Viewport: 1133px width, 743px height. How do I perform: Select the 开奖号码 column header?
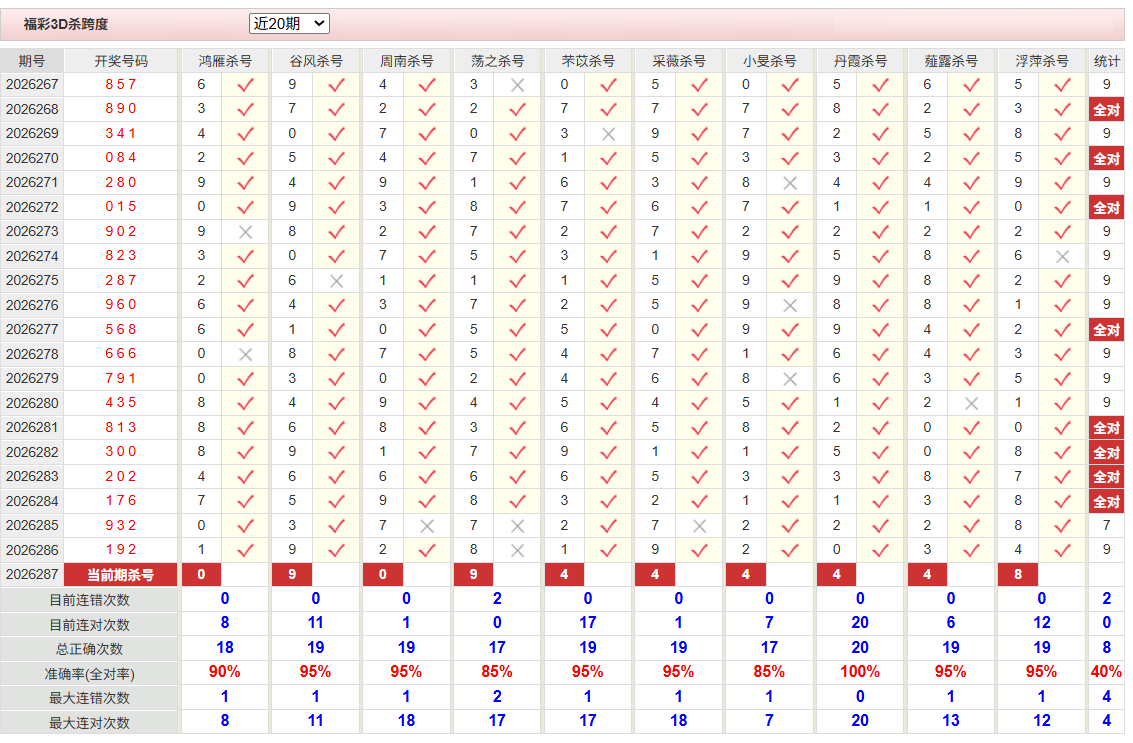121,61
